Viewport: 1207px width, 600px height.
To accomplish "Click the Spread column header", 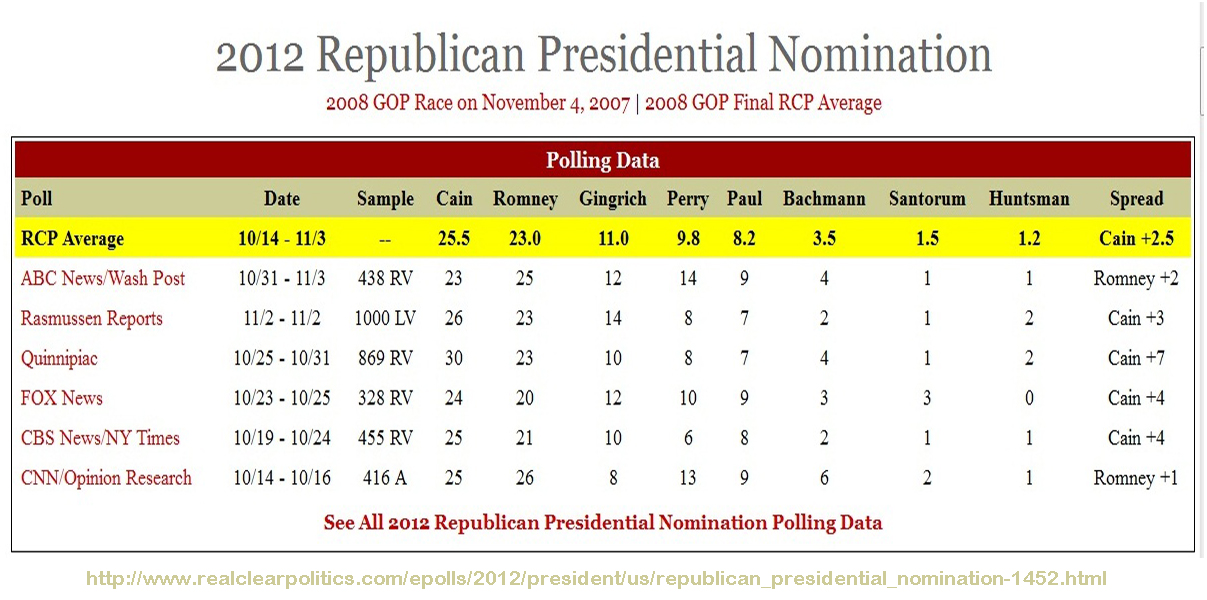I will [1136, 199].
